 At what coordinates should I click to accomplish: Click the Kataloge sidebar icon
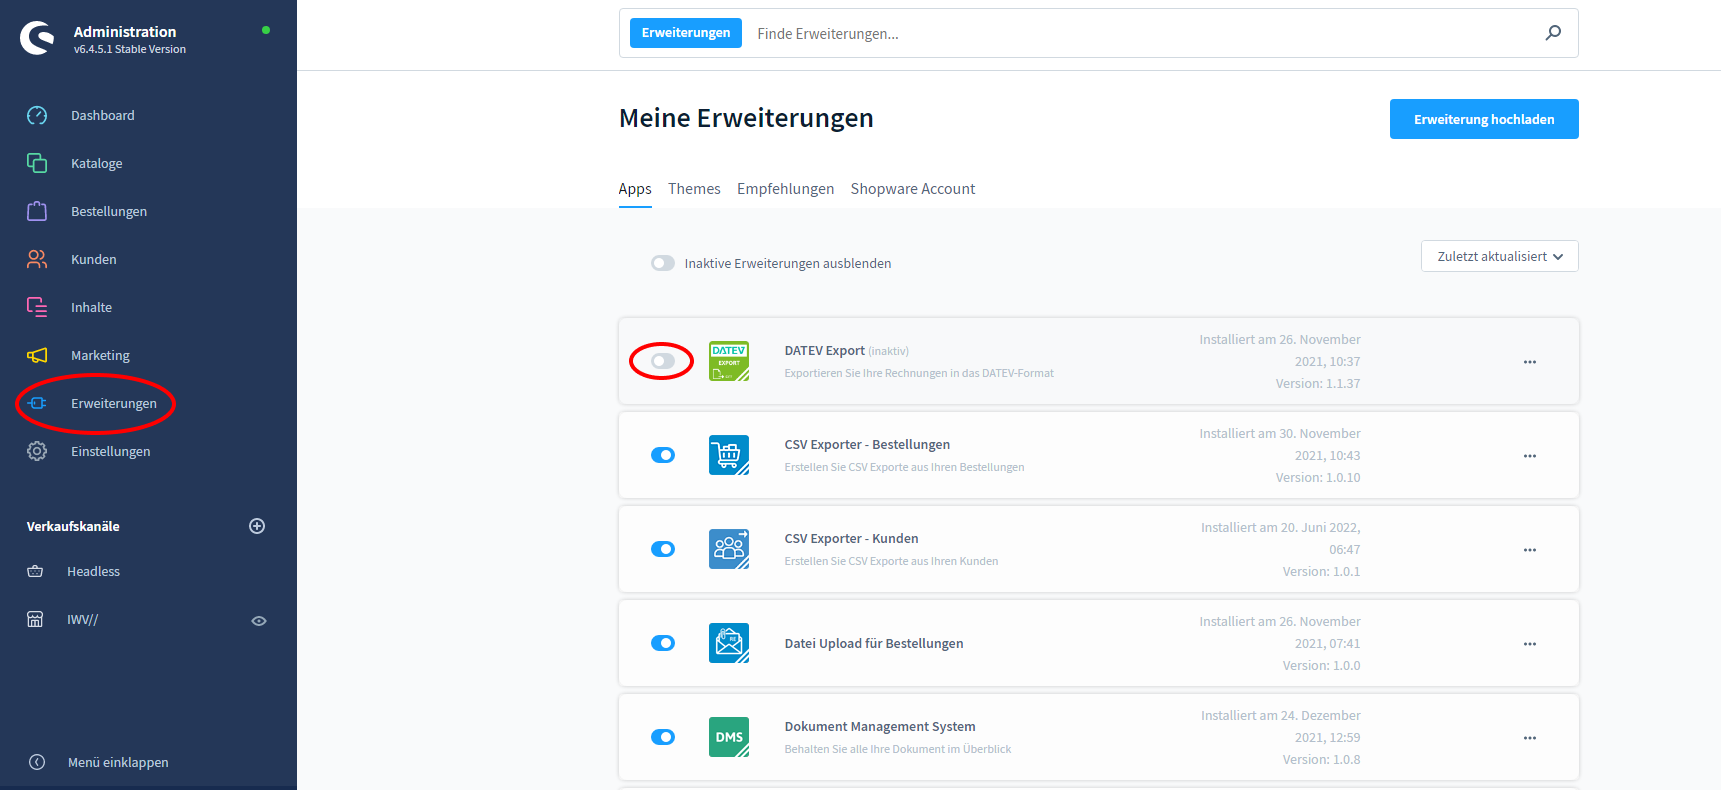pyautogui.click(x=37, y=163)
